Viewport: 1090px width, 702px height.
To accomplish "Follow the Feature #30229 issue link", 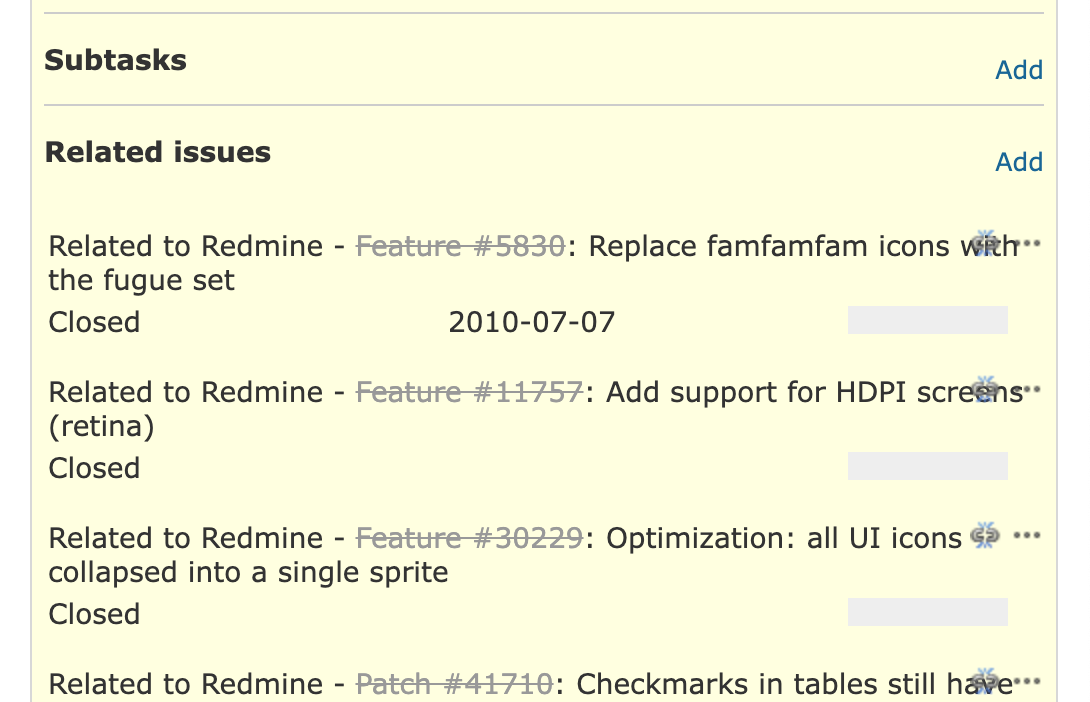I will pos(469,538).
